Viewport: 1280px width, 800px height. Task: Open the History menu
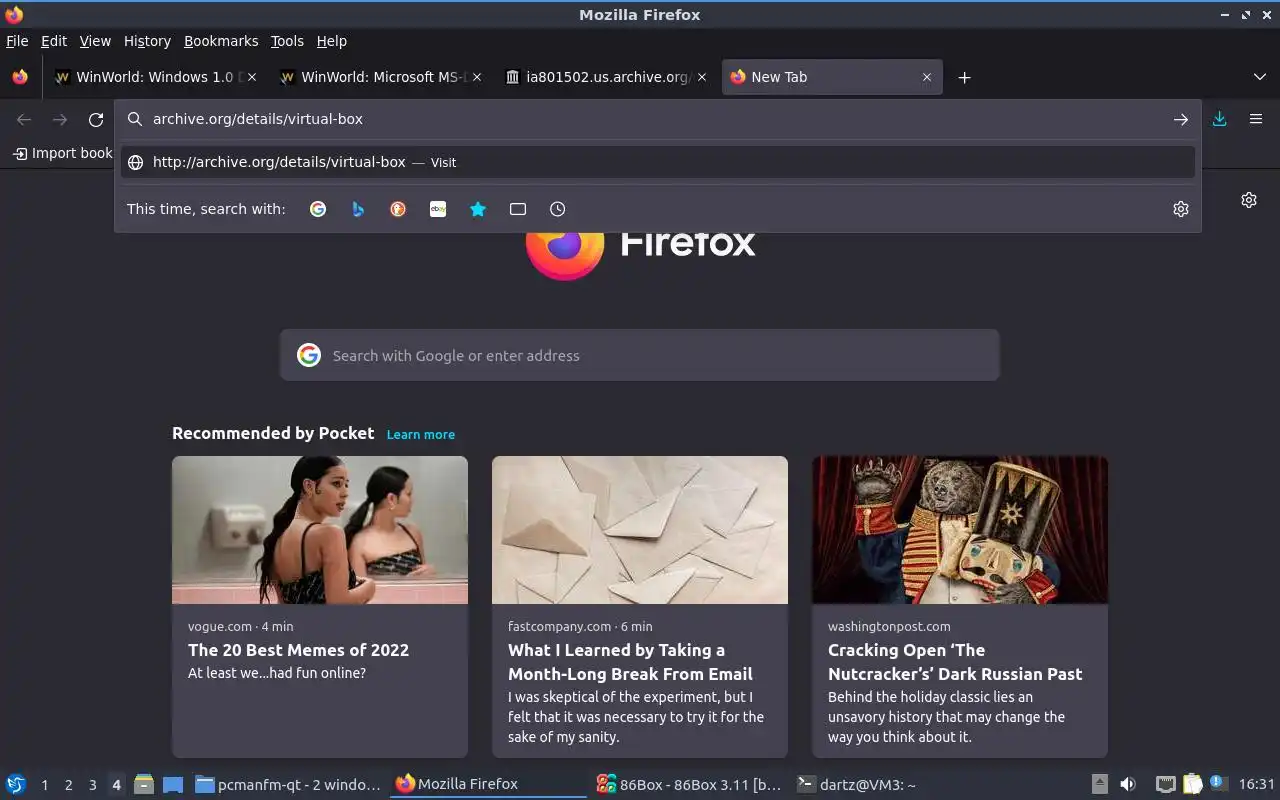(x=147, y=41)
